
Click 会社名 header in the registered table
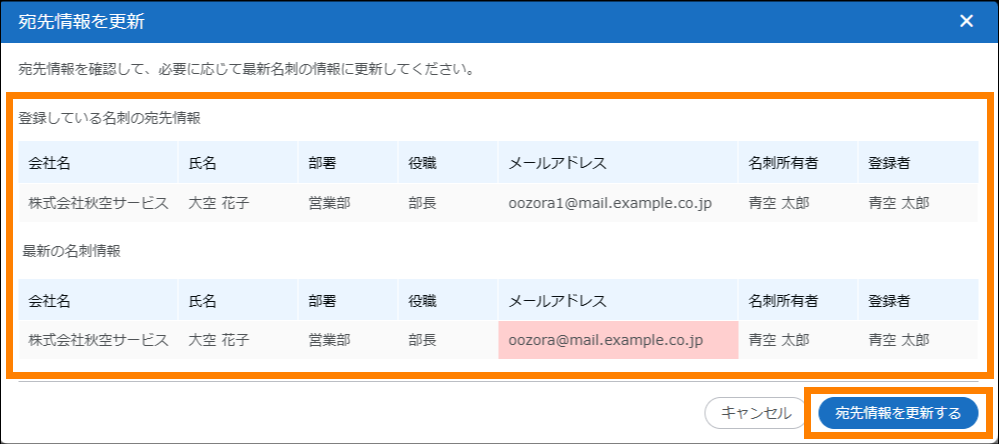coord(50,162)
